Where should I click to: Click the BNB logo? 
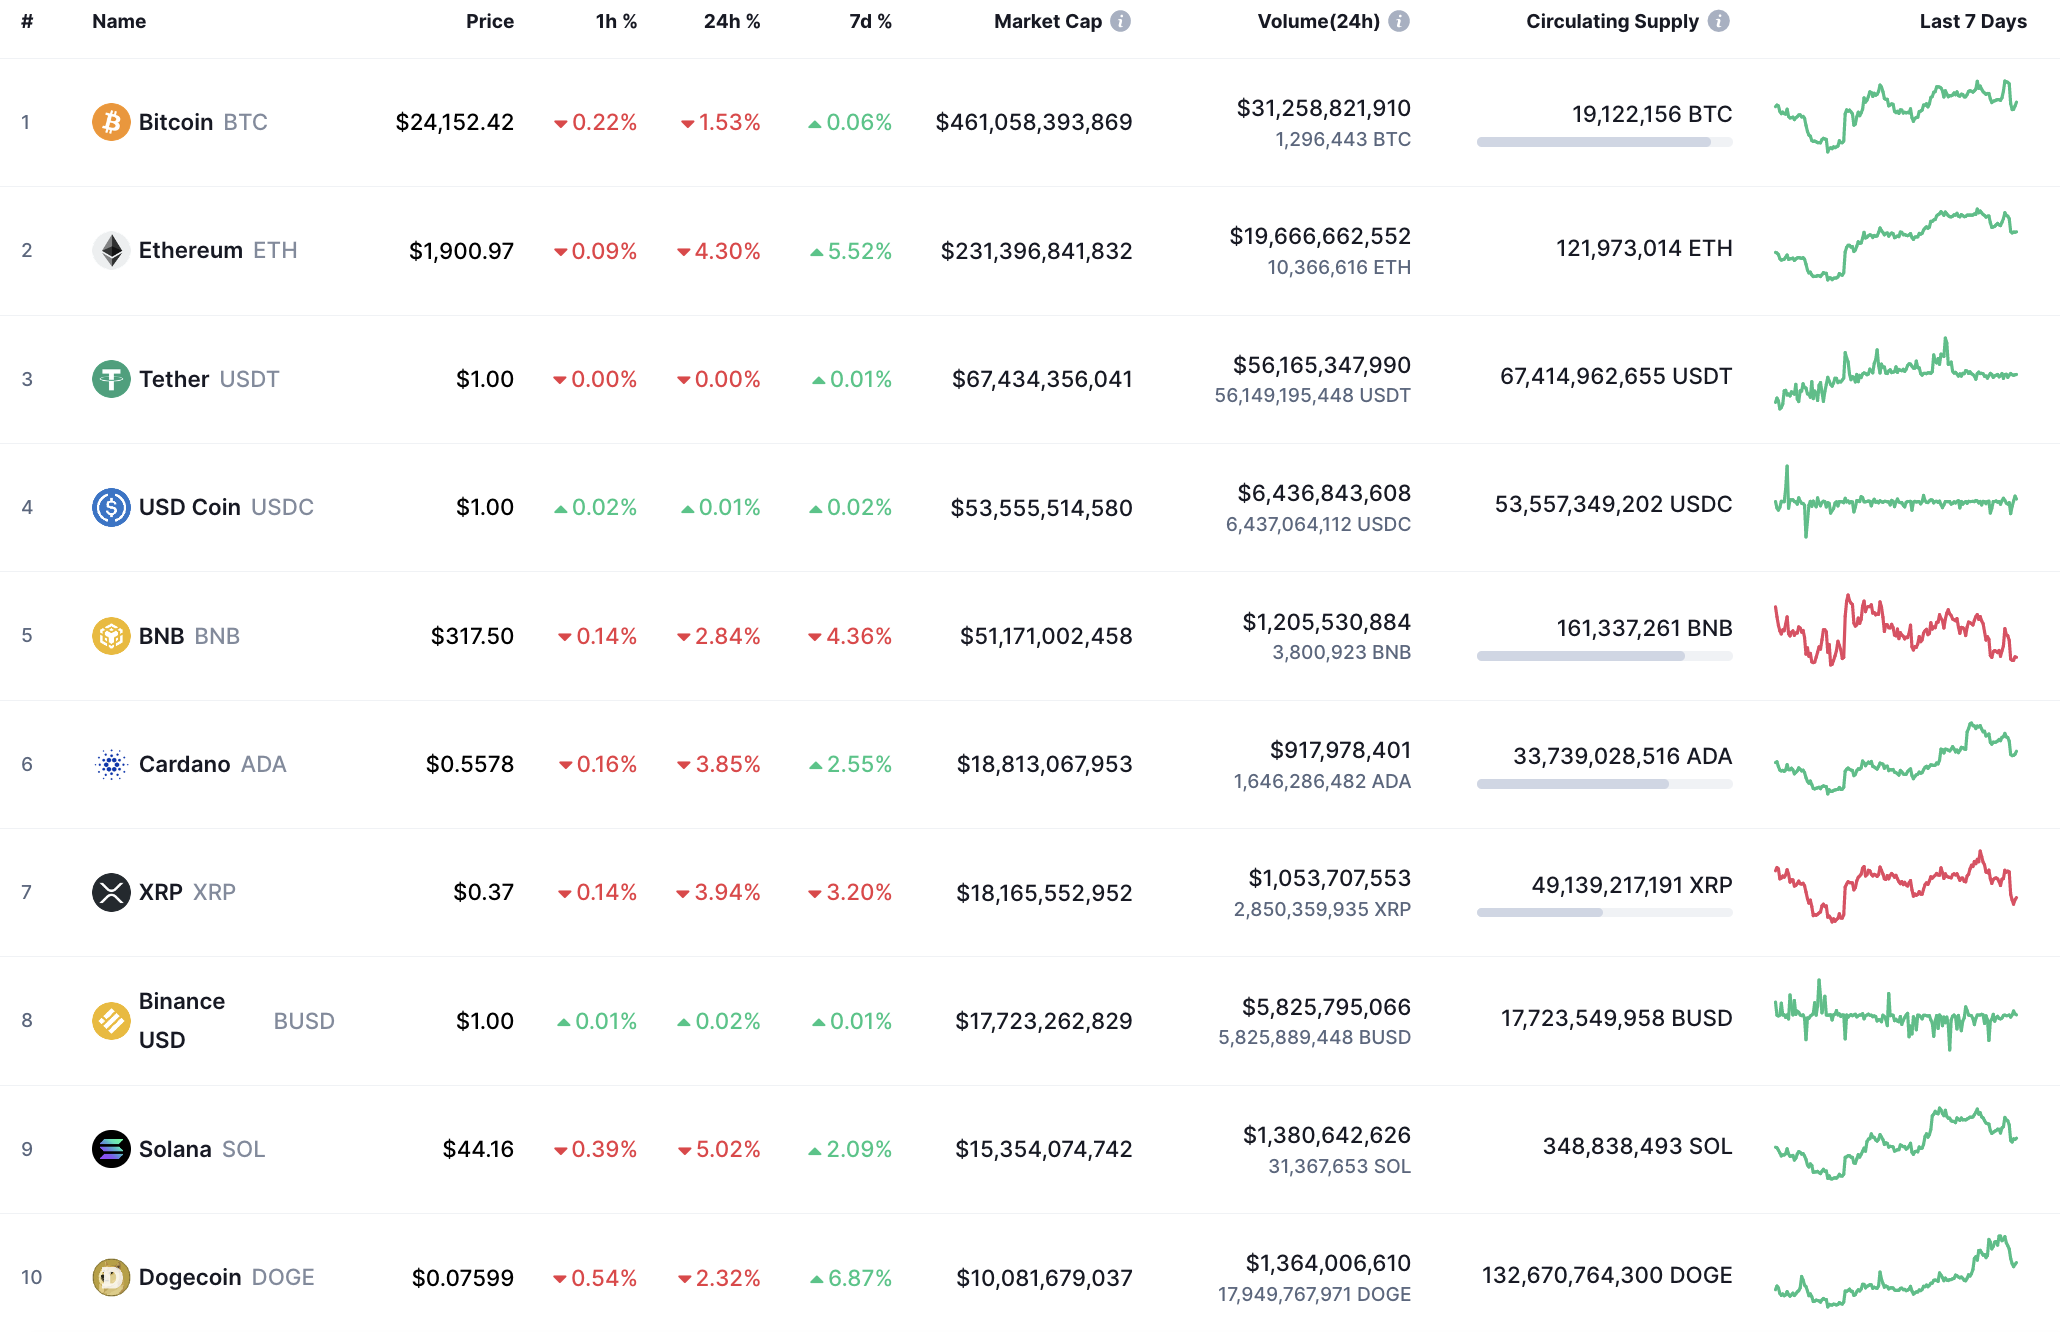(111, 635)
